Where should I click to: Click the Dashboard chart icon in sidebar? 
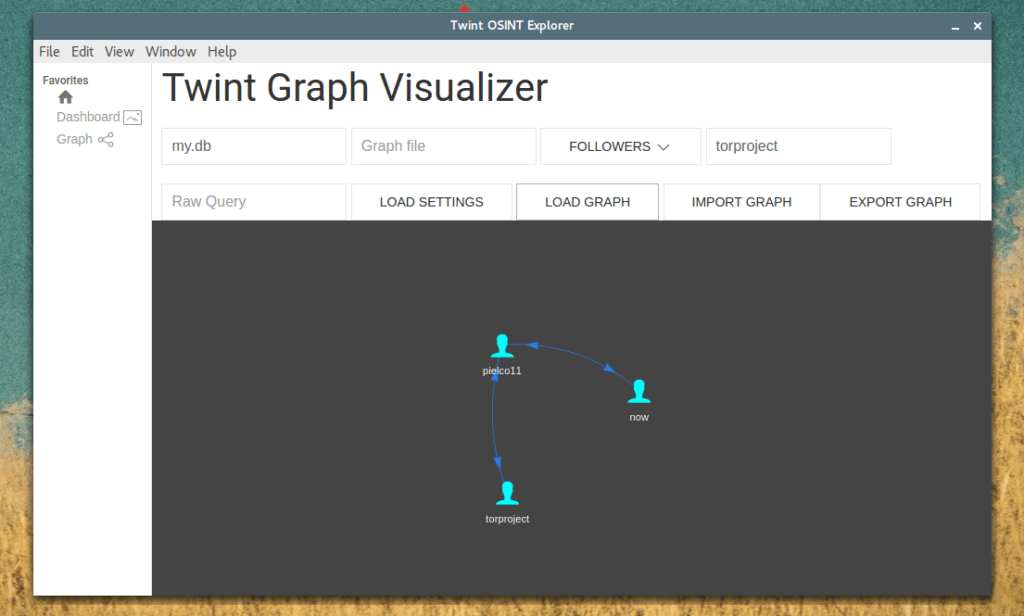click(132, 117)
